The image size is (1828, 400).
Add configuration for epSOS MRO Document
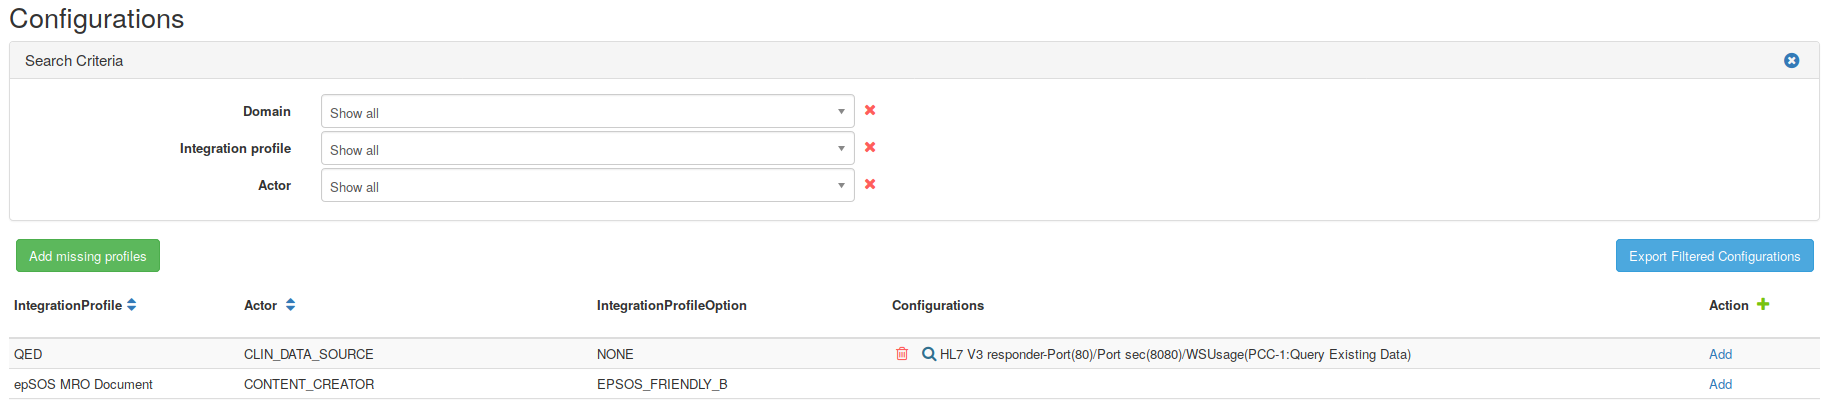tap(1720, 384)
